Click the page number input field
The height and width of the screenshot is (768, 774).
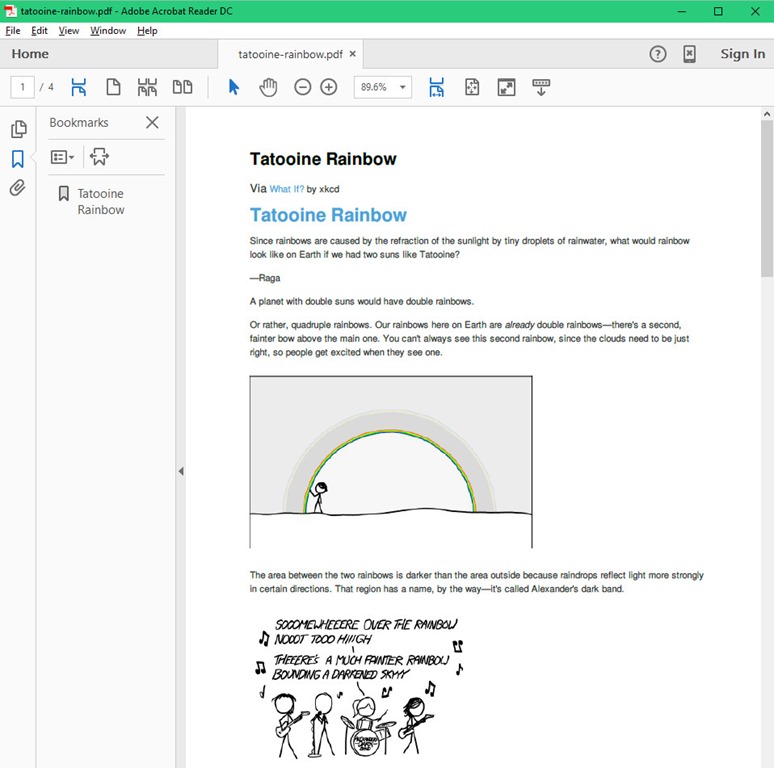point(22,87)
